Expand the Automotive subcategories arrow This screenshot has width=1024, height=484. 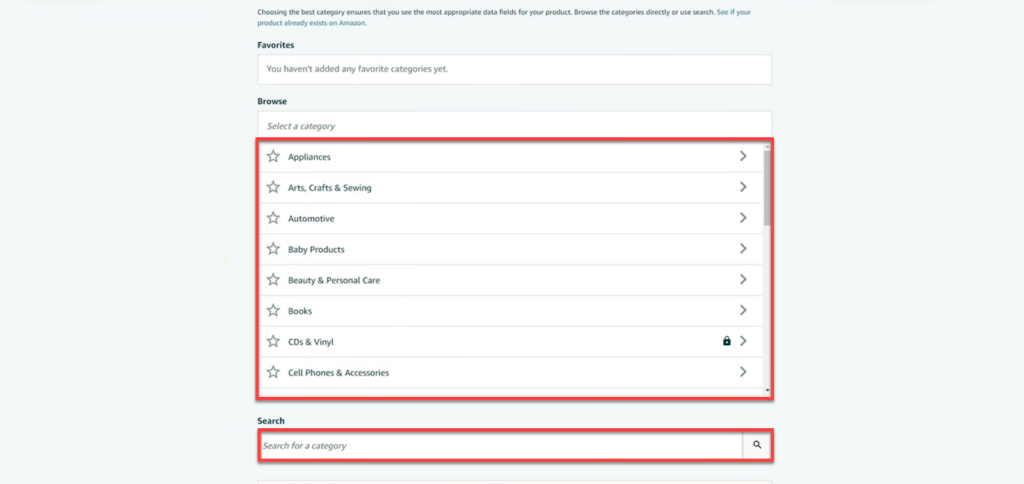(743, 218)
